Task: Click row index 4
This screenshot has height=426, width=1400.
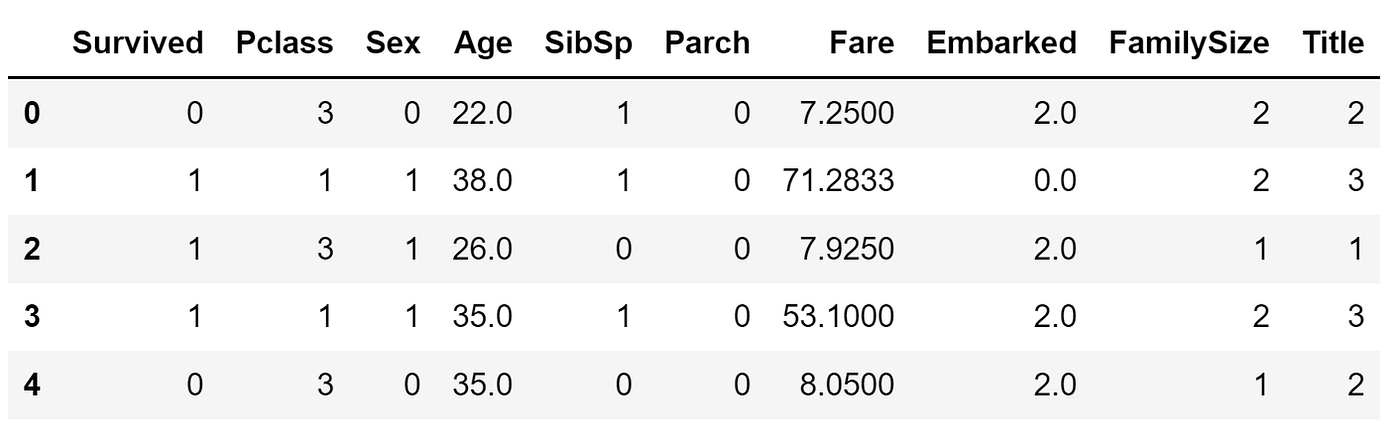Action: tap(32, 386)
